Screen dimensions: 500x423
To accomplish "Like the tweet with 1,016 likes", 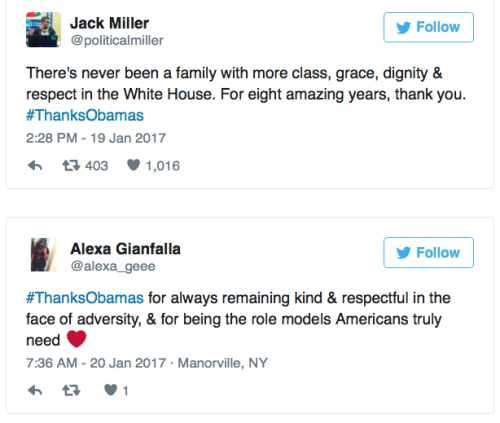I will (133, 165).
